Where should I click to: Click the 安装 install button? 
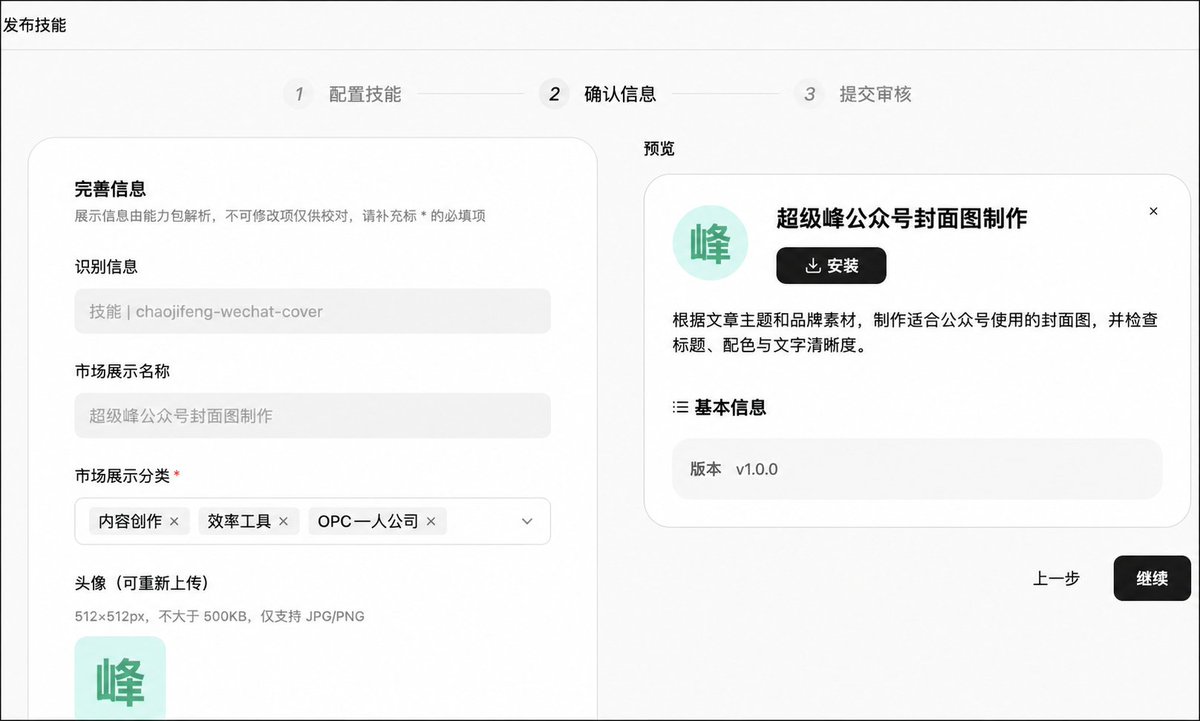[831, 265]
